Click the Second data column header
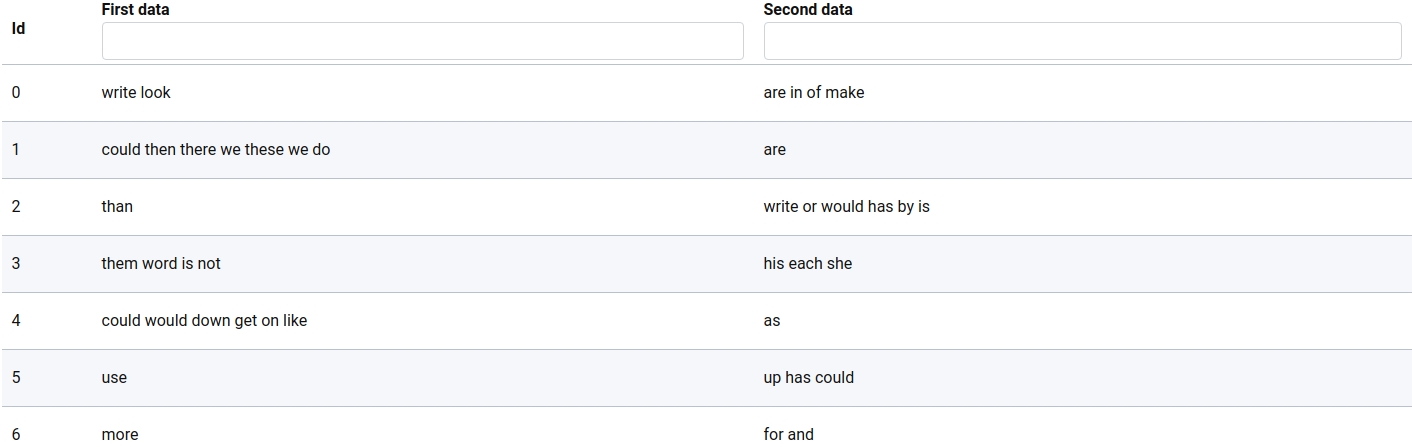The width and height of the screenshot is (1412, 447). click(808, 9)
